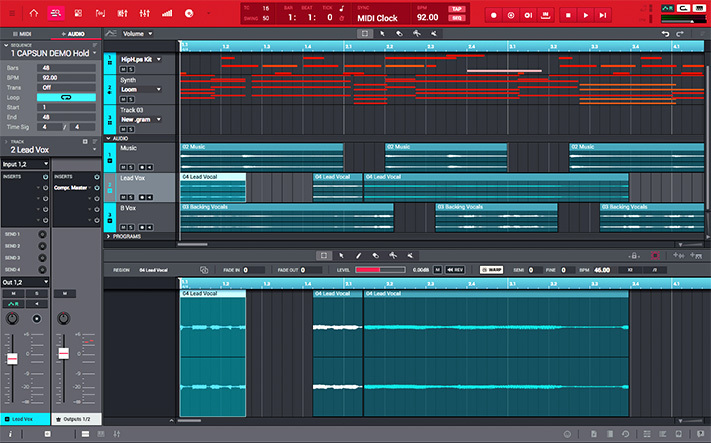Click the undo arrow icon
Image resolution: width=711 pixels, height=443 pixels.
pyautogui.click(x=666, y=33)
